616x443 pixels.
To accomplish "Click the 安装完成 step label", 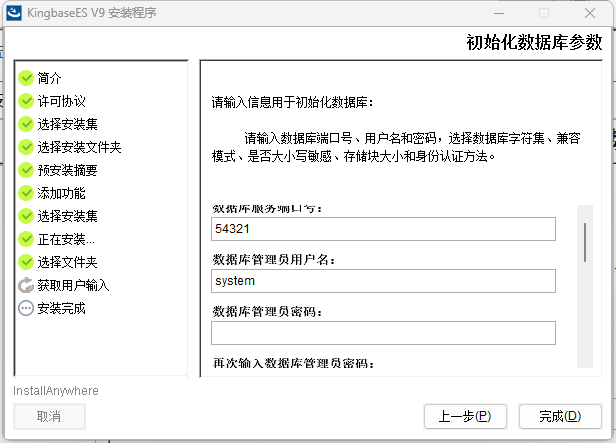I will 62,308.
